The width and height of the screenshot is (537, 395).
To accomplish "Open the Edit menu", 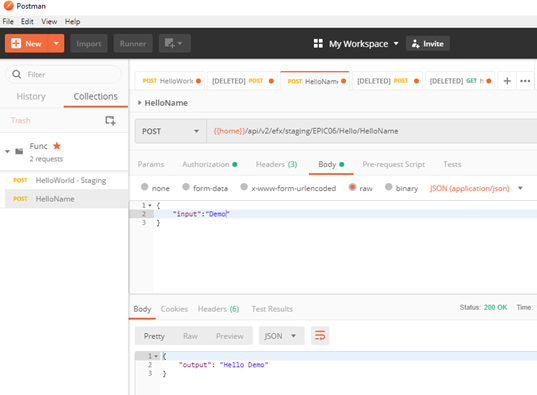I will click(27, 22).
